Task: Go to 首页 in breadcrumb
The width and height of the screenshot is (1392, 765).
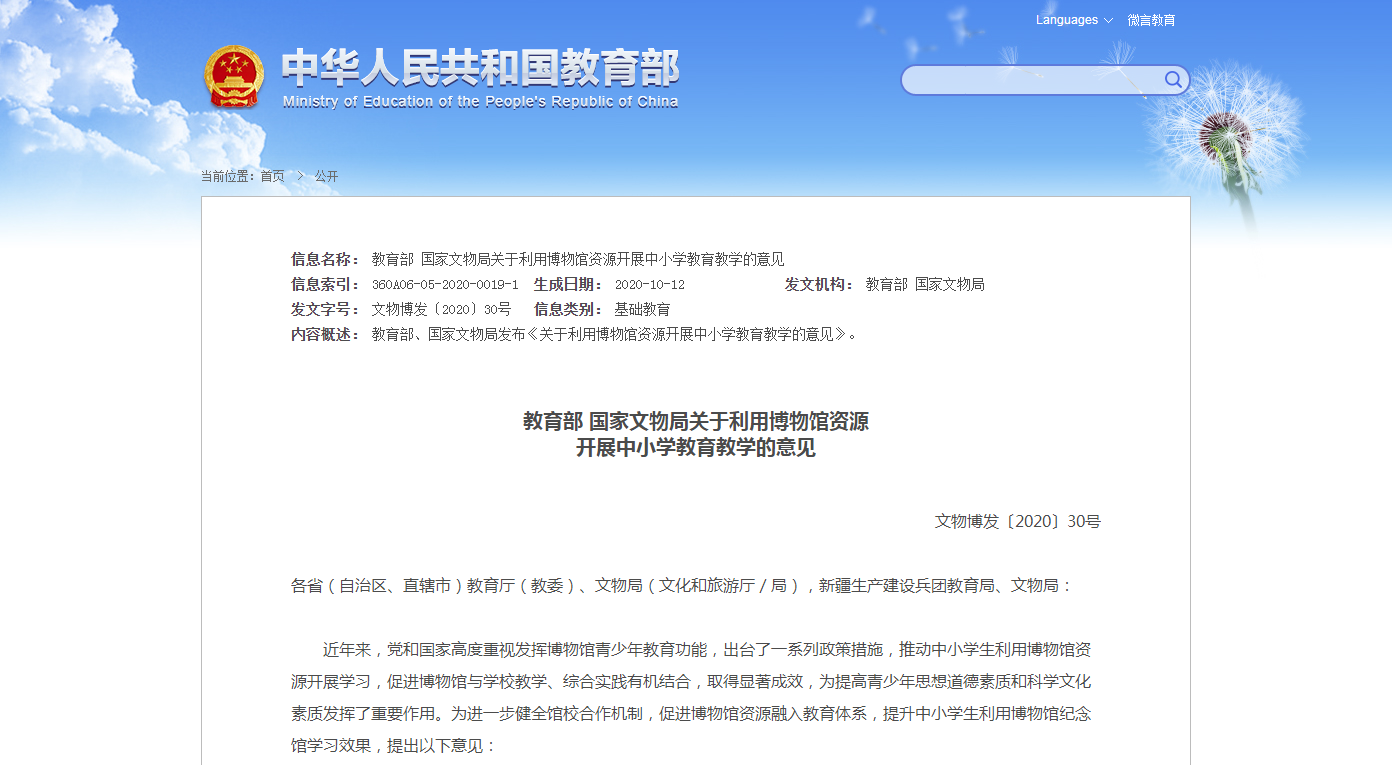Action: point(272,177)
